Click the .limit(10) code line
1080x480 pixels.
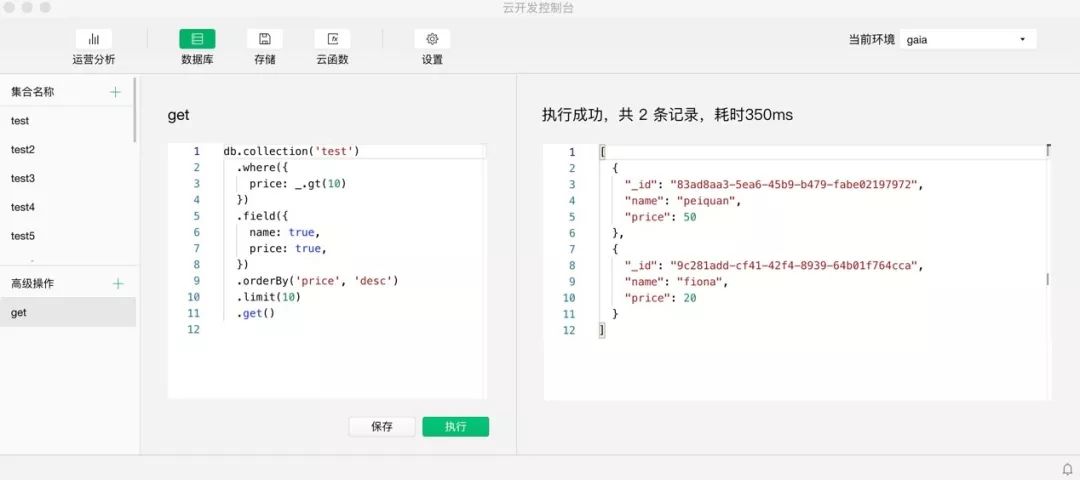point(269,297)
